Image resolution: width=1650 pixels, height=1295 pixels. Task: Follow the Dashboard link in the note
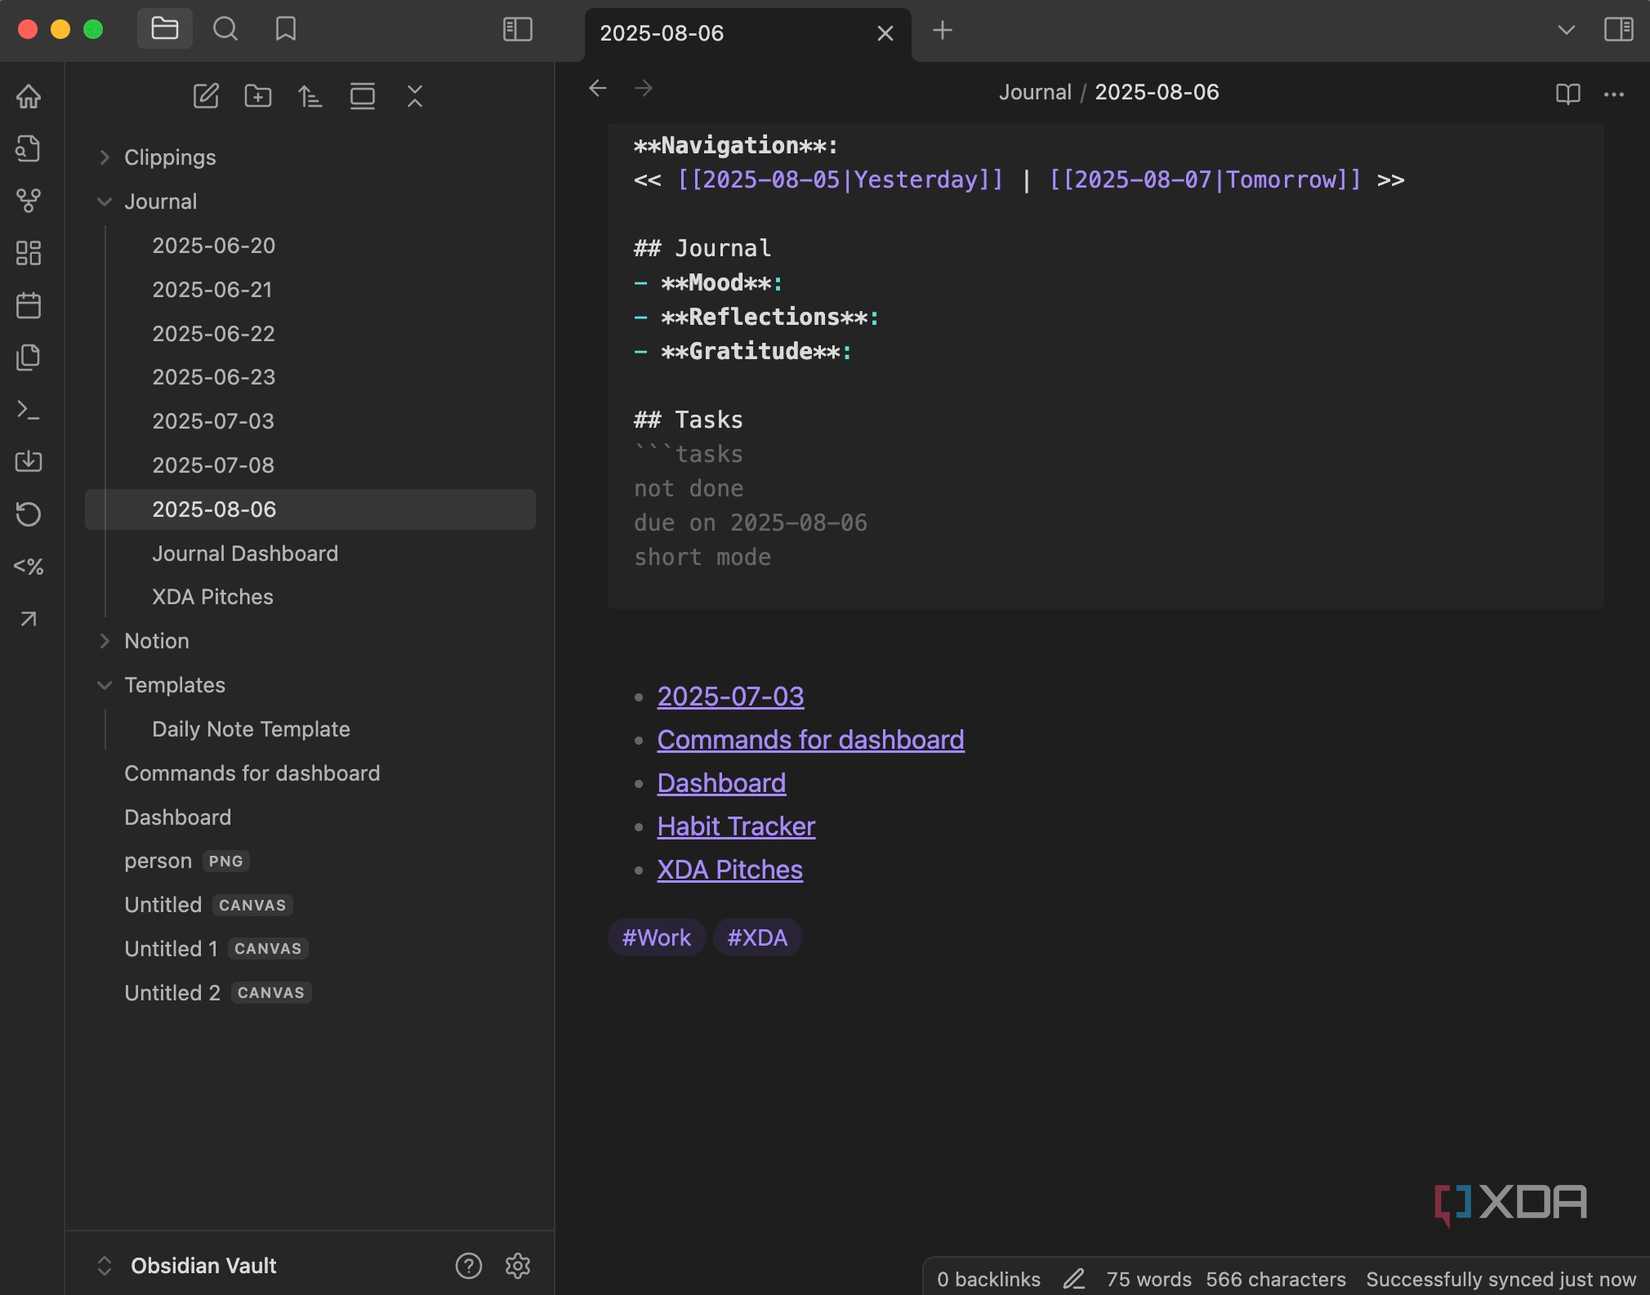(x=721, y=783)
